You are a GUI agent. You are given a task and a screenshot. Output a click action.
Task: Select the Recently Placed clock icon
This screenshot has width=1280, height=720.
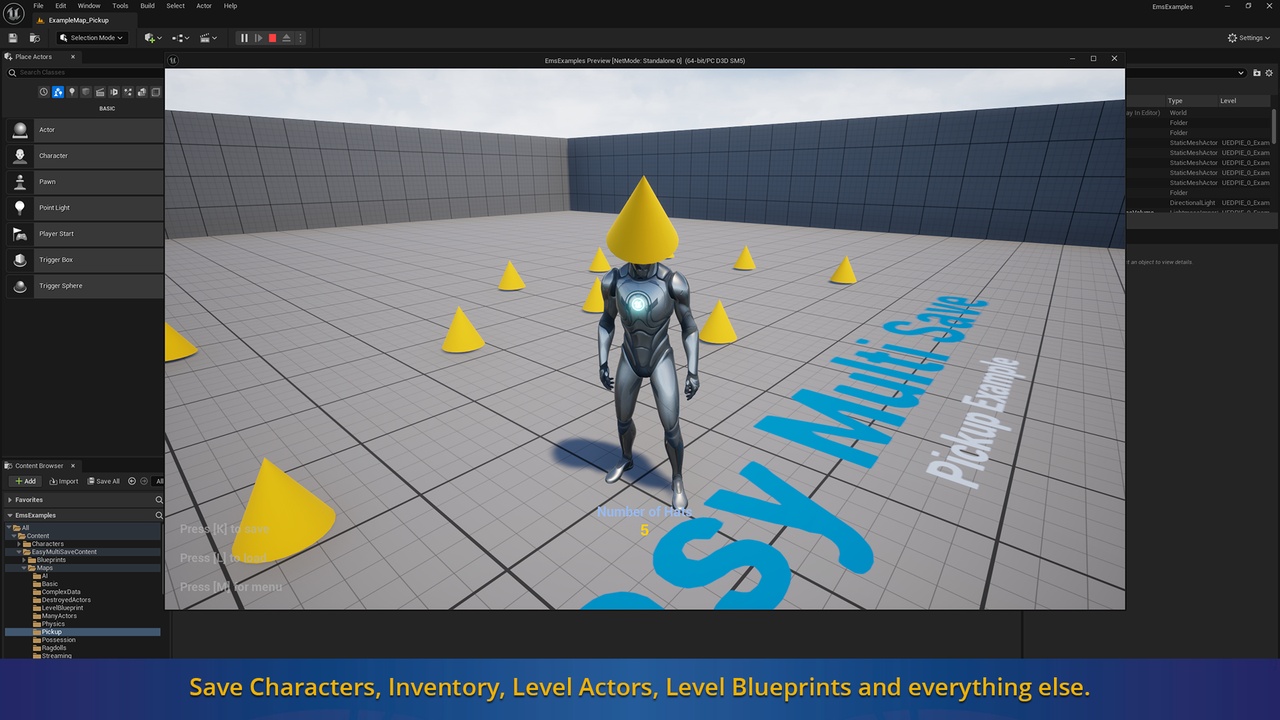coord(44,92)
